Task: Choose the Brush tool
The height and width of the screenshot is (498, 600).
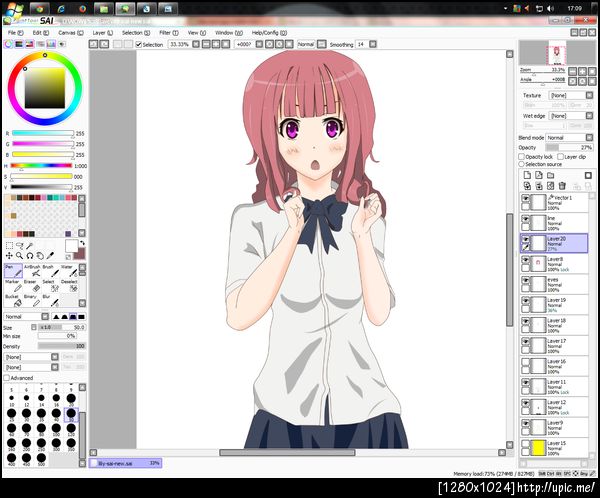Action: pos(51,271)
